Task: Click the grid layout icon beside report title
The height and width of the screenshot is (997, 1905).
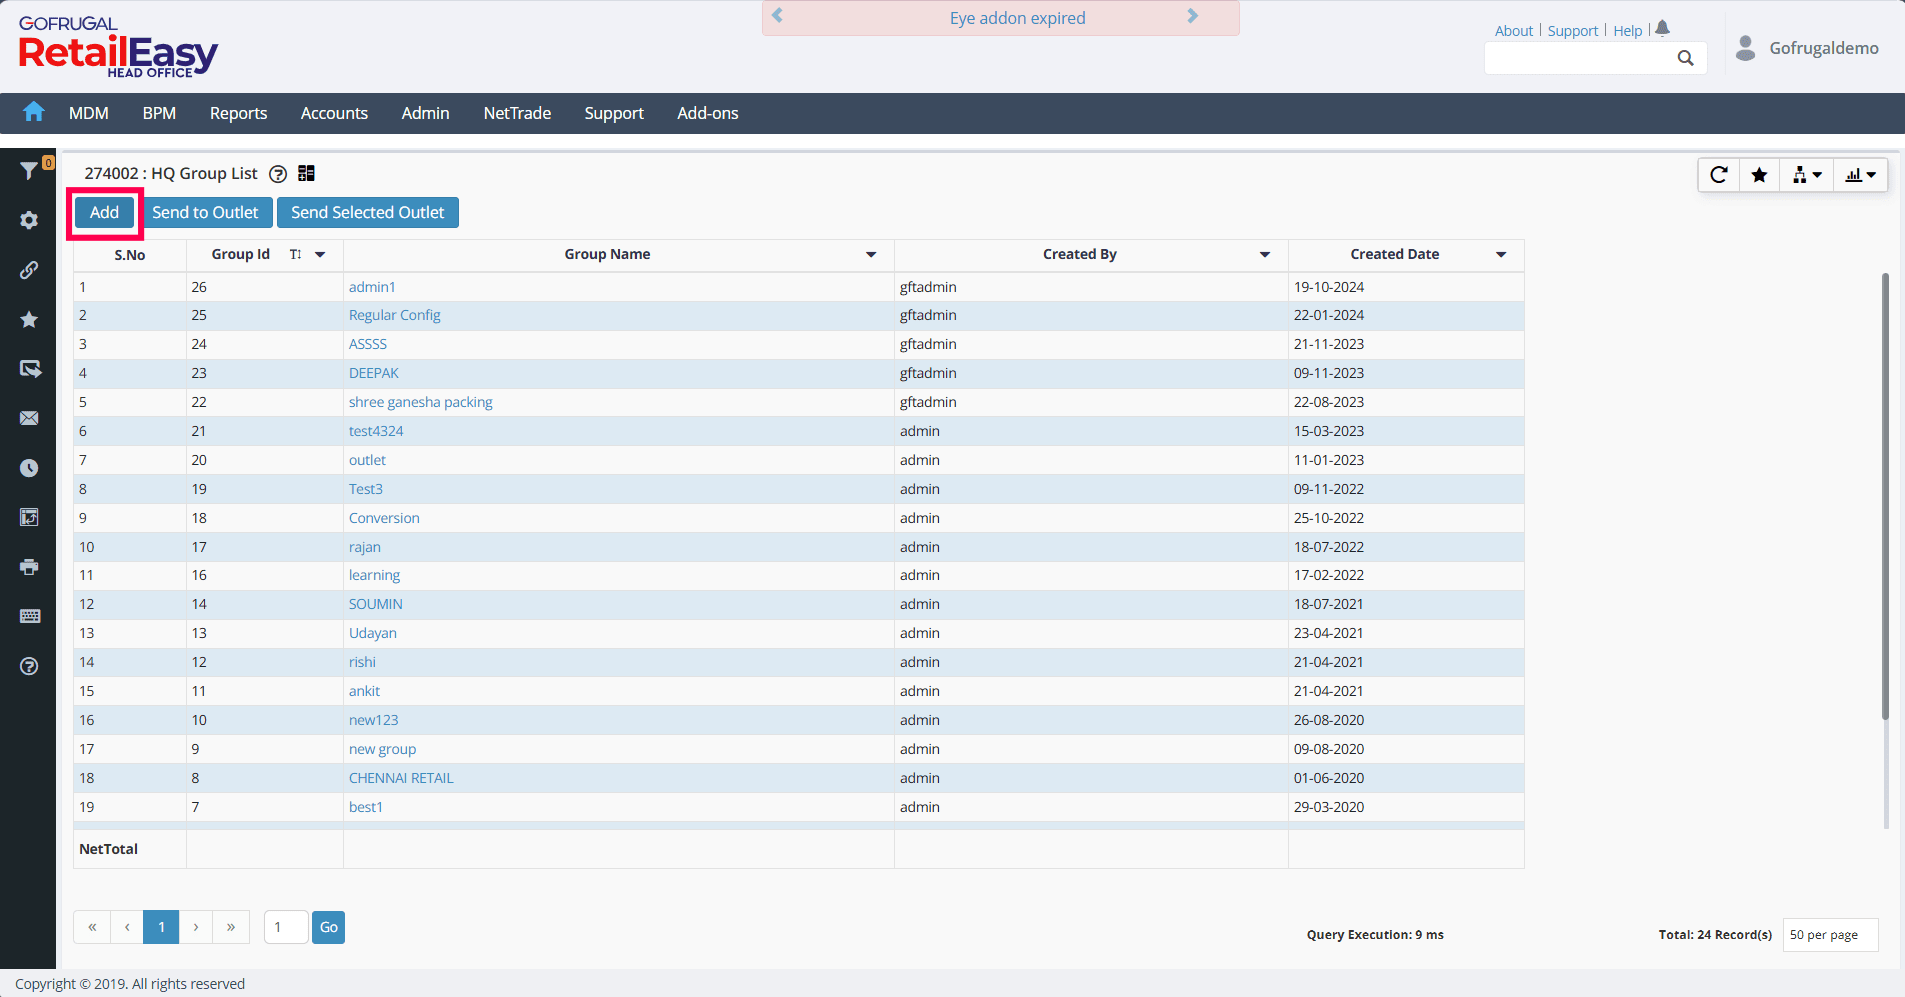Action: coord(306,173)
